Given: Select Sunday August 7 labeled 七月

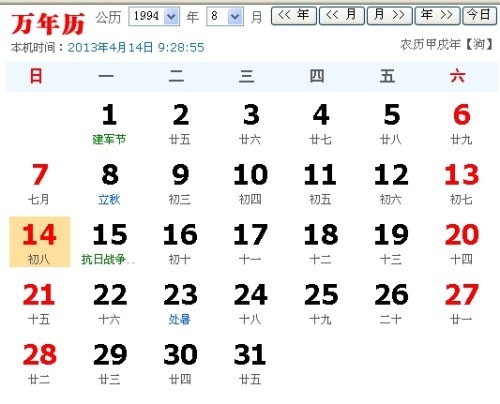Looking at the screenshot, I should 39,183.
